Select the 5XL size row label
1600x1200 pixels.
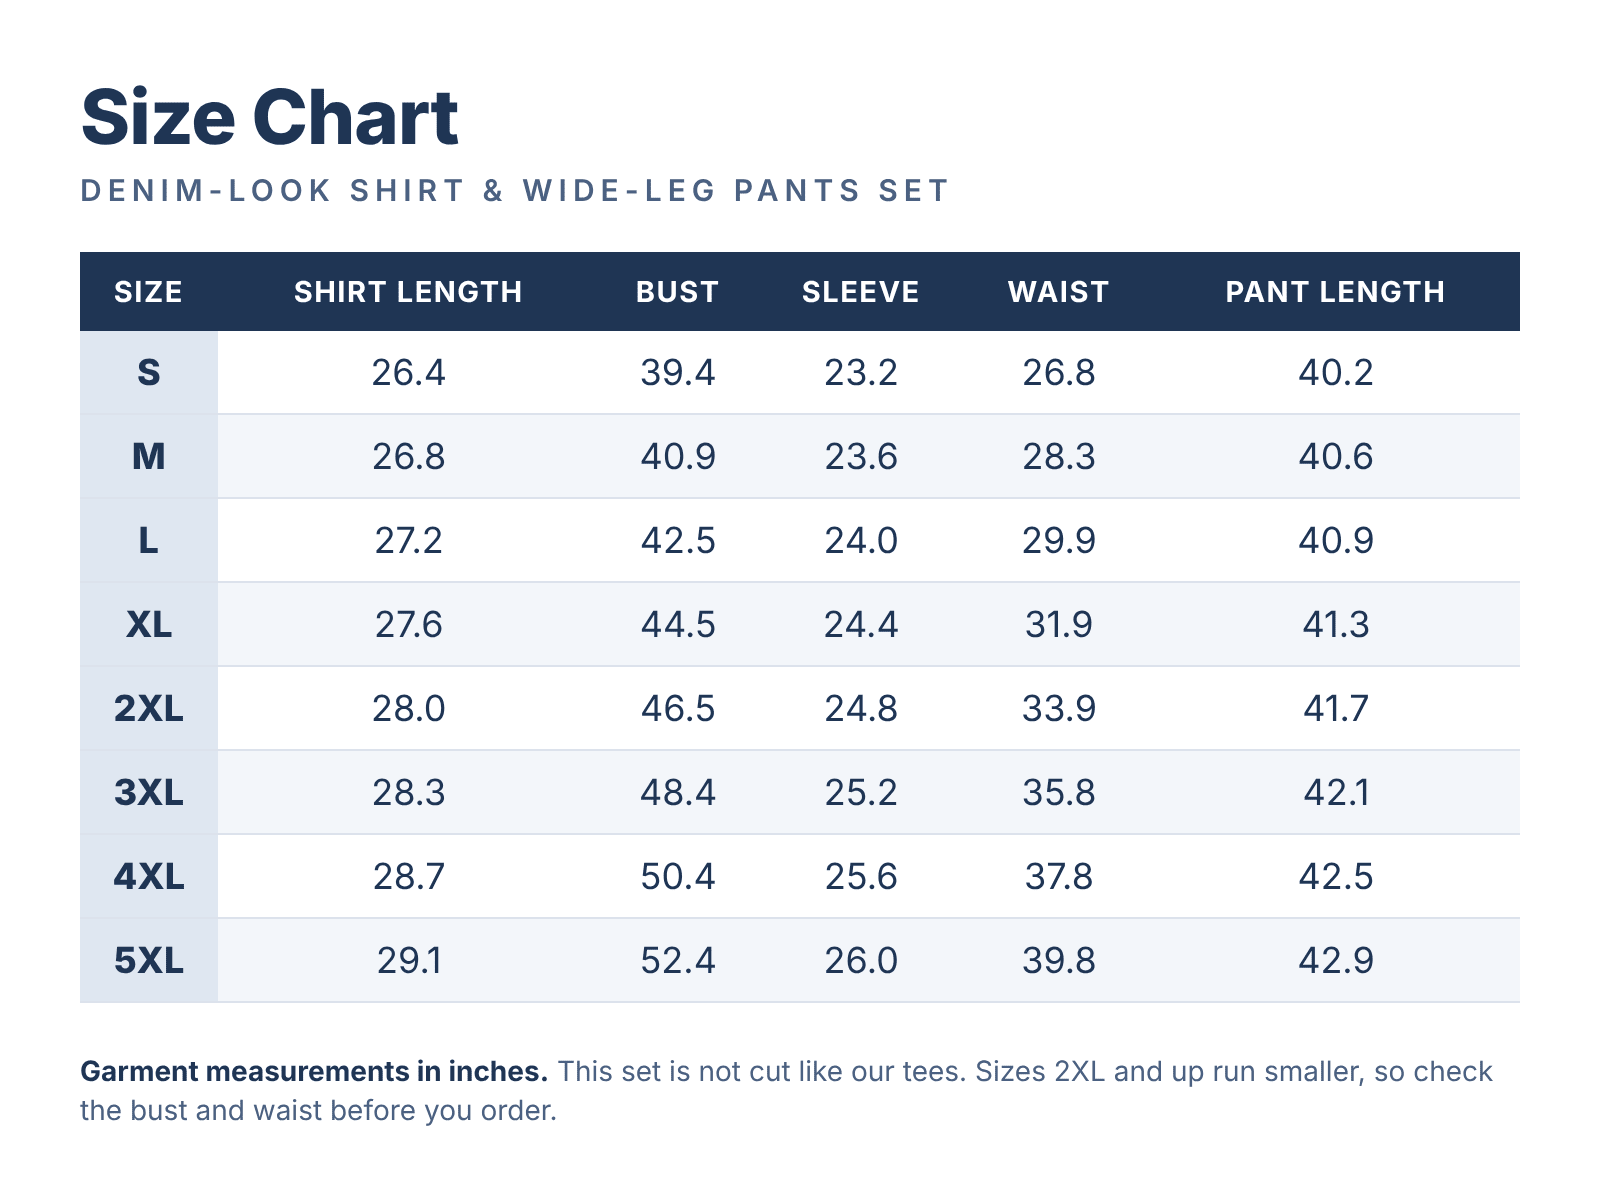pos(148,961)
